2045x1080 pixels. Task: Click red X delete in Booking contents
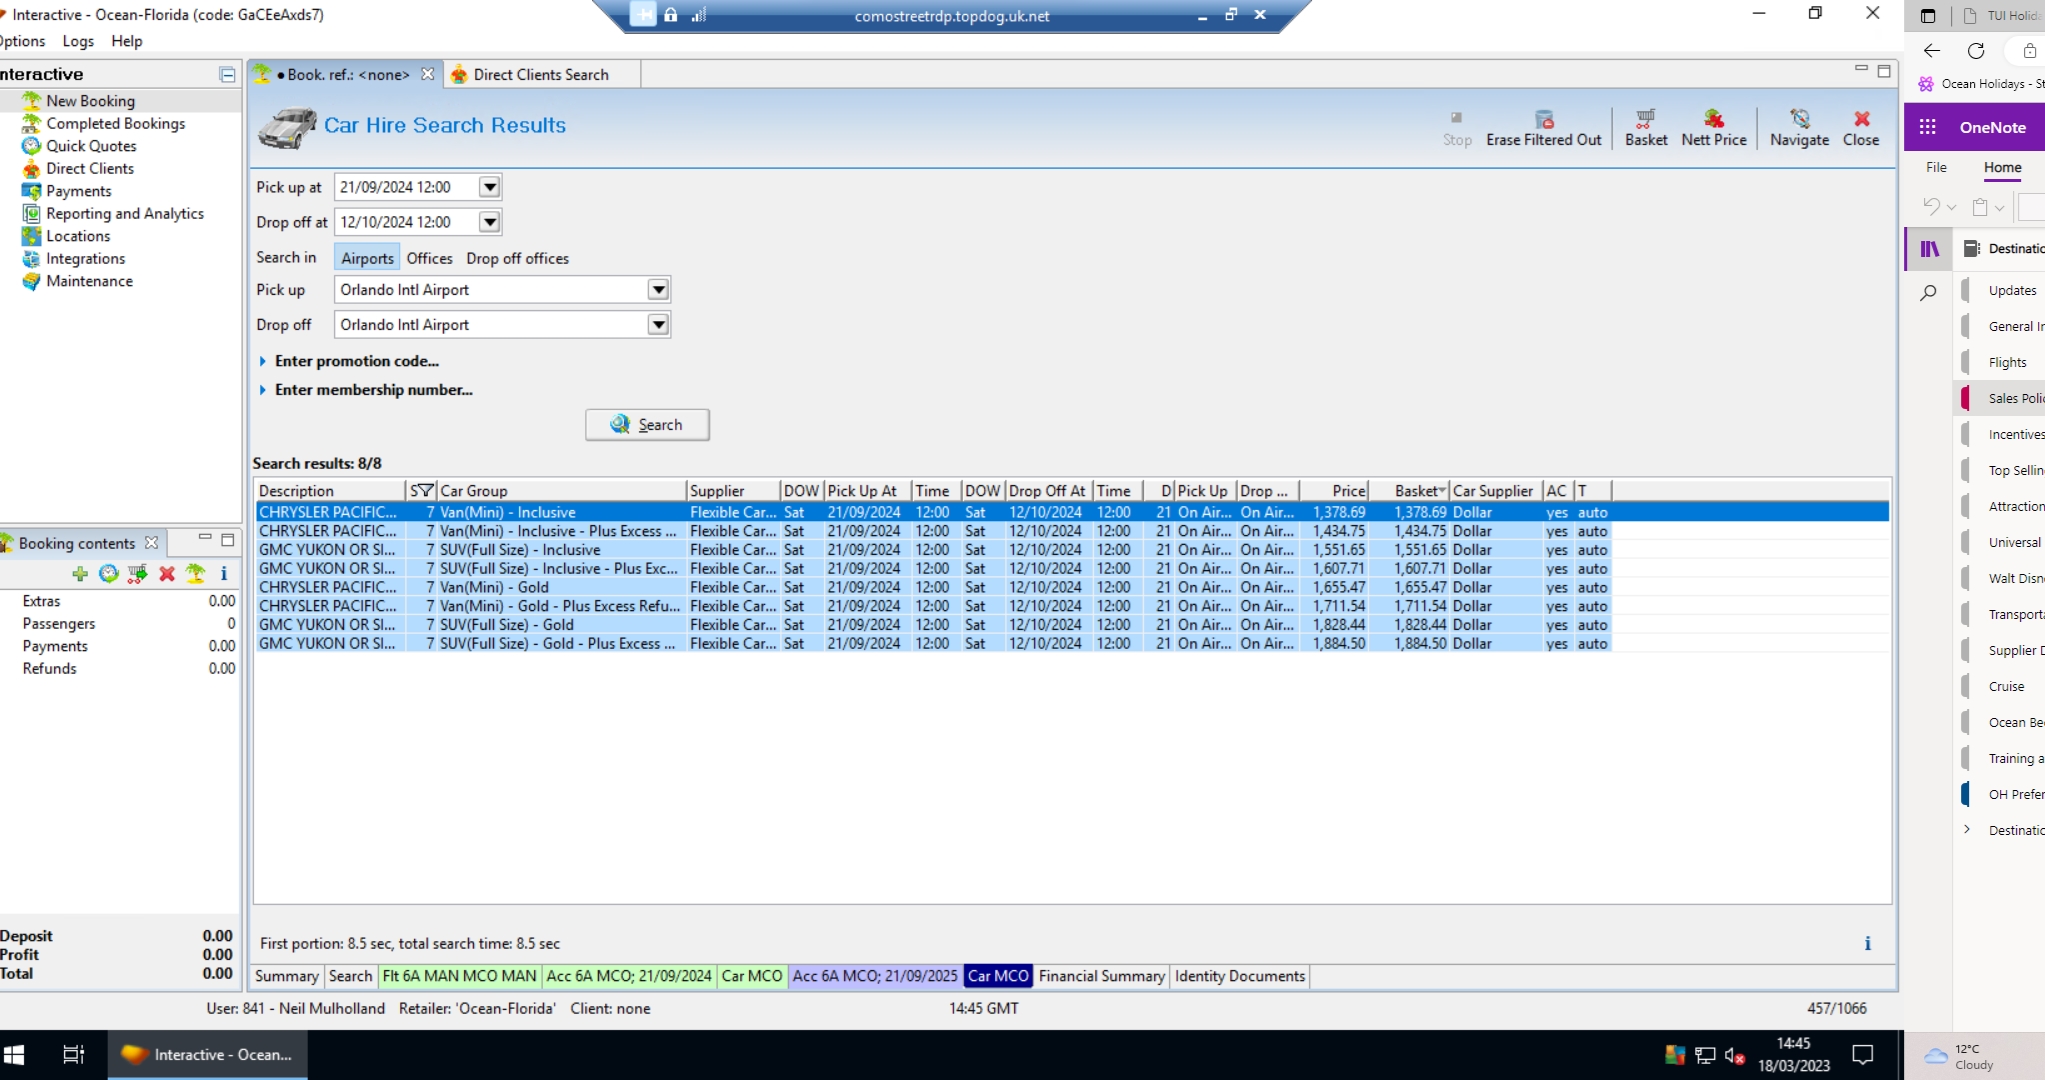point(167,573)
